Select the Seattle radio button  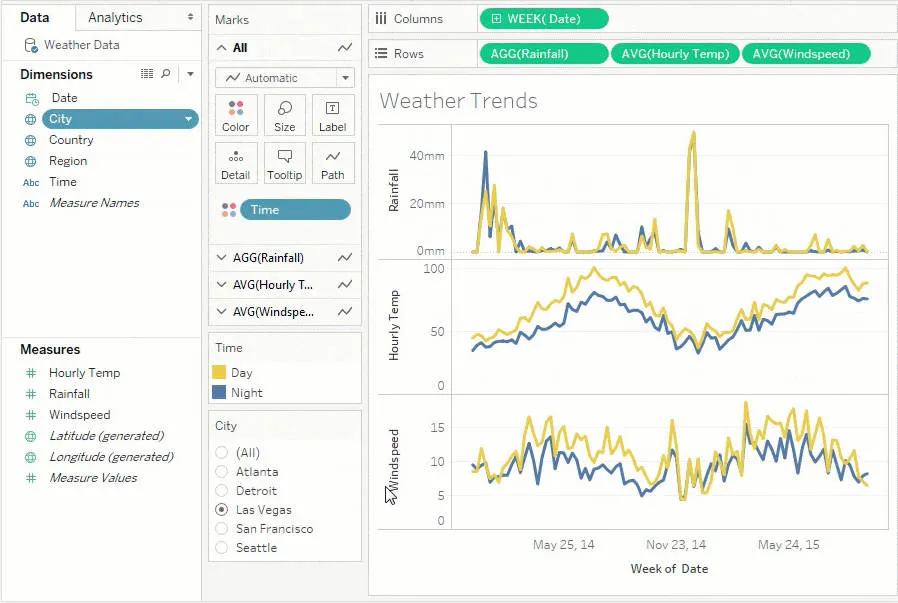tap(222, 547)
